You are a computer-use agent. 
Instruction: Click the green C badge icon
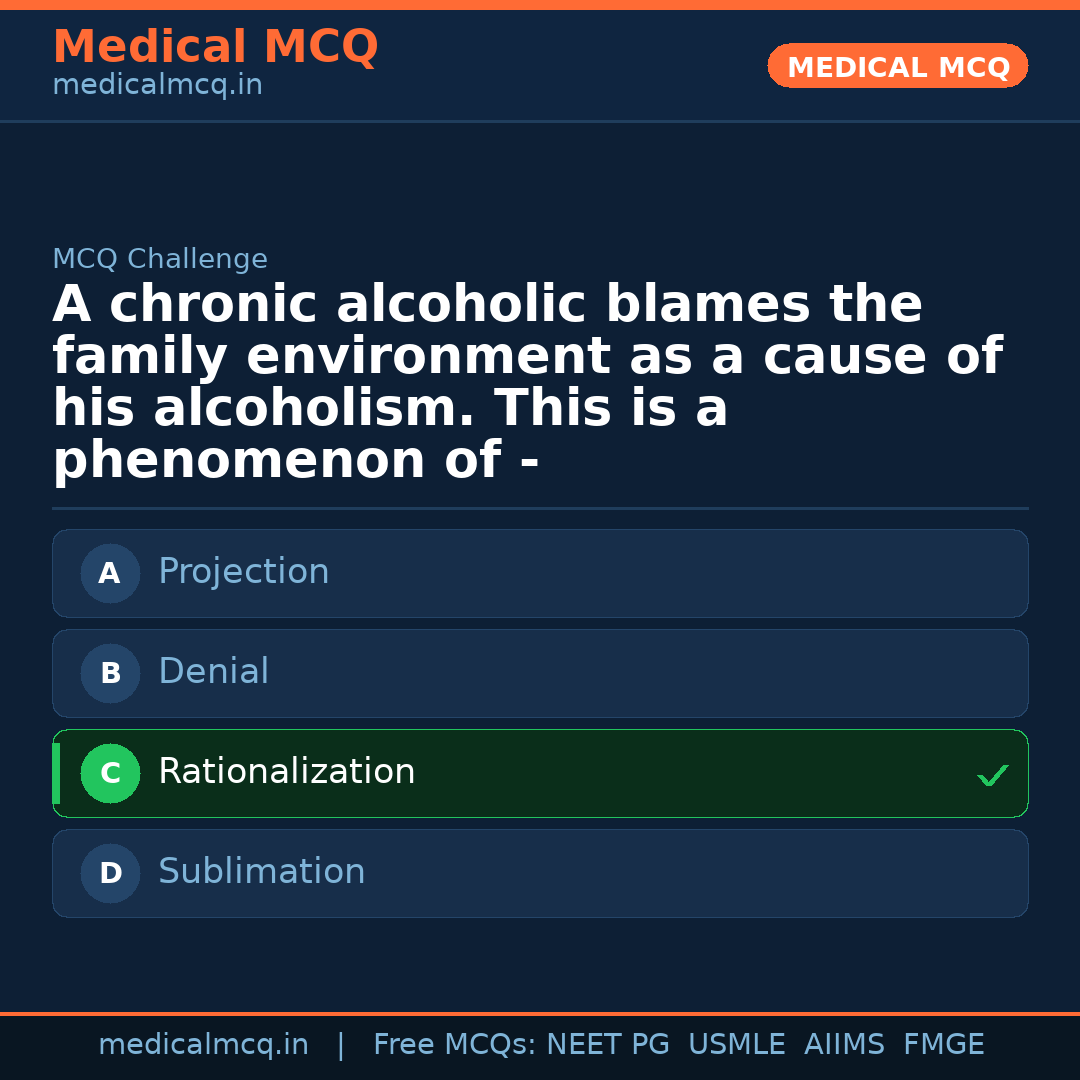tap(110, 773)
